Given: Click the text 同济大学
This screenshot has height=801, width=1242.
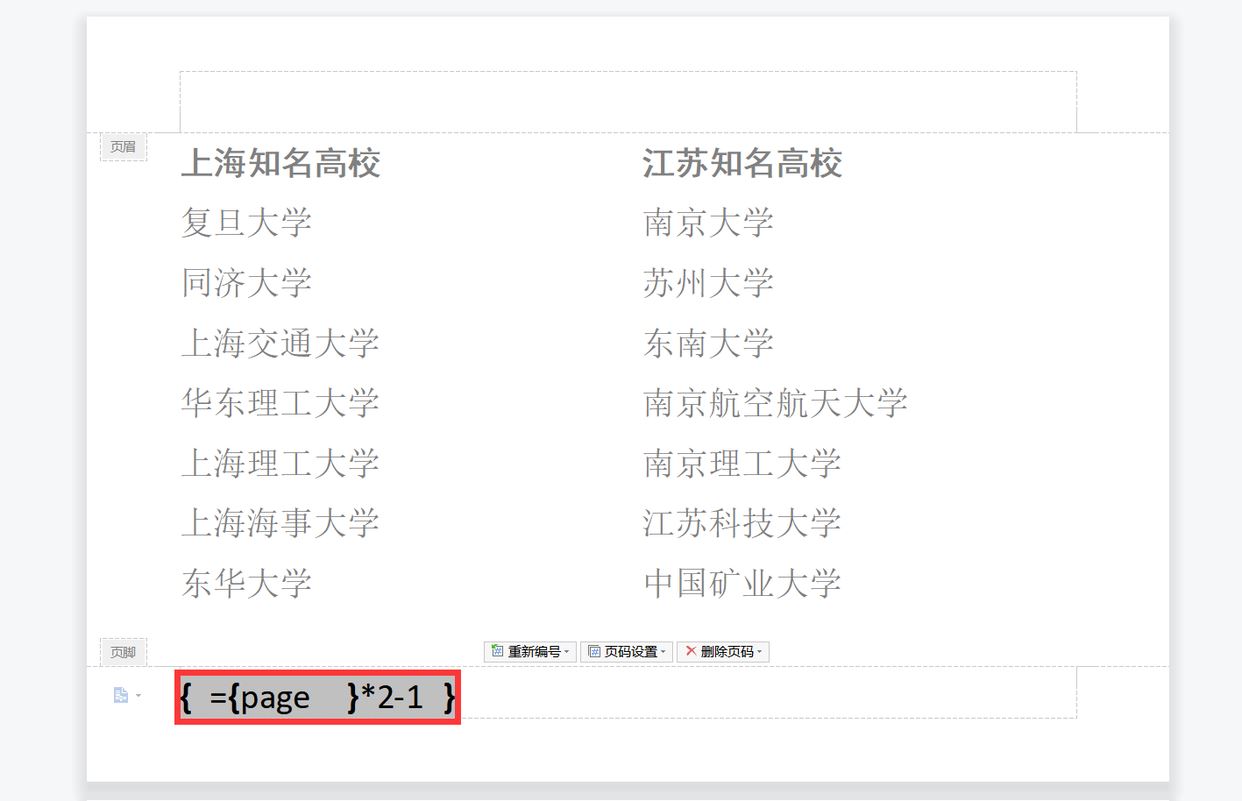Looking at the screenshot, I should (246, 283).
